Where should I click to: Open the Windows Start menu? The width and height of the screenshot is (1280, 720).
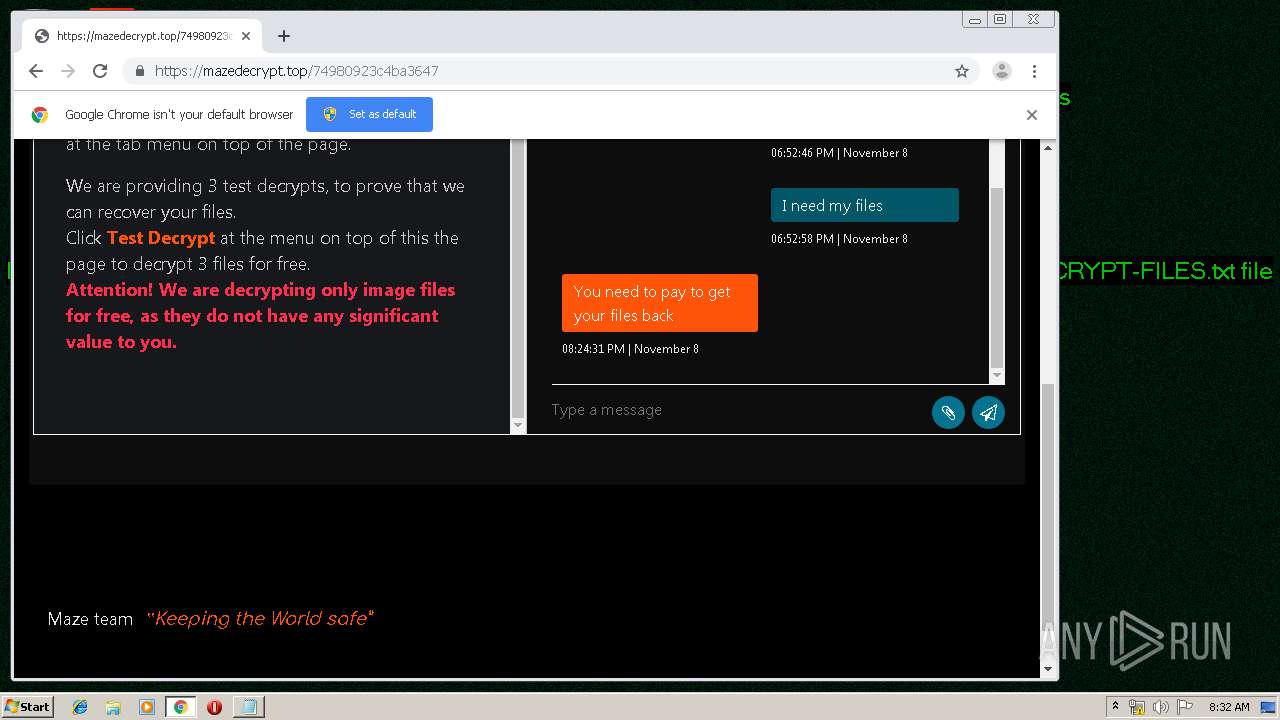28,706
